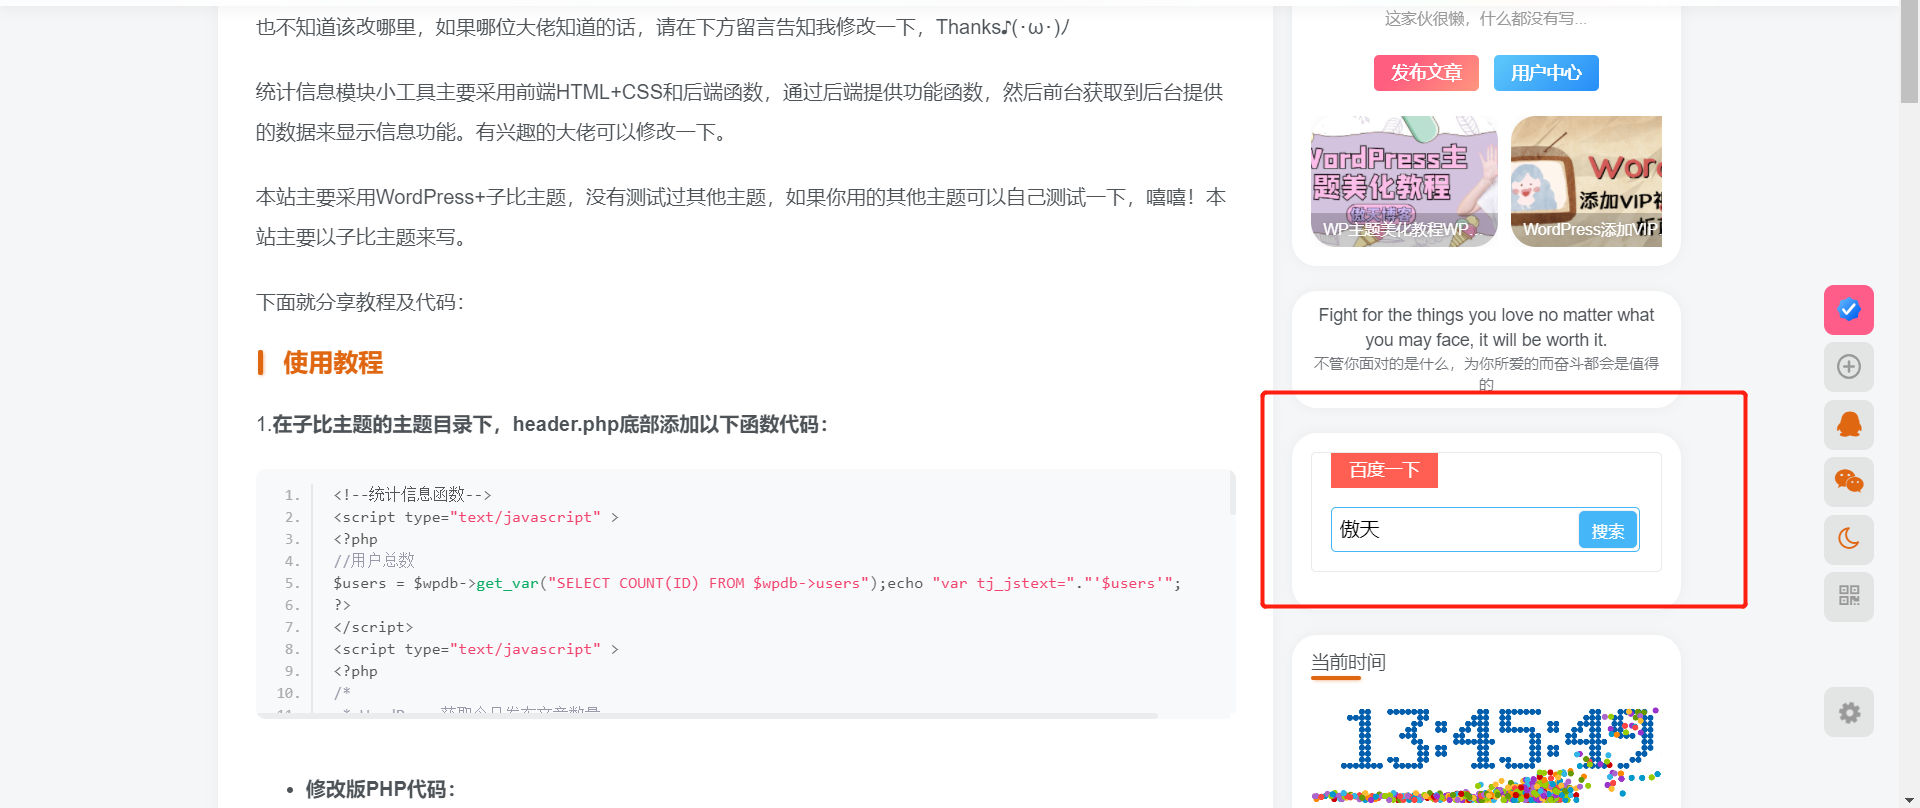
Task: Open 用户中心 user center button
Action: click(1545, 73)
